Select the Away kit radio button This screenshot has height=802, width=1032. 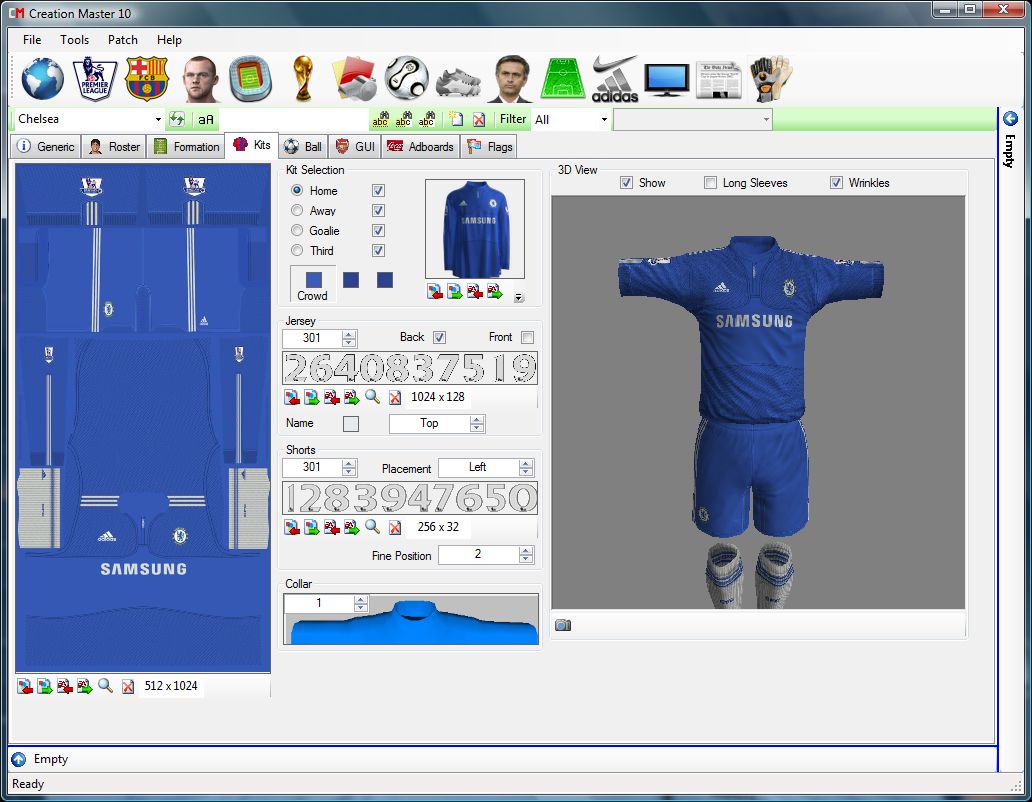297,211
